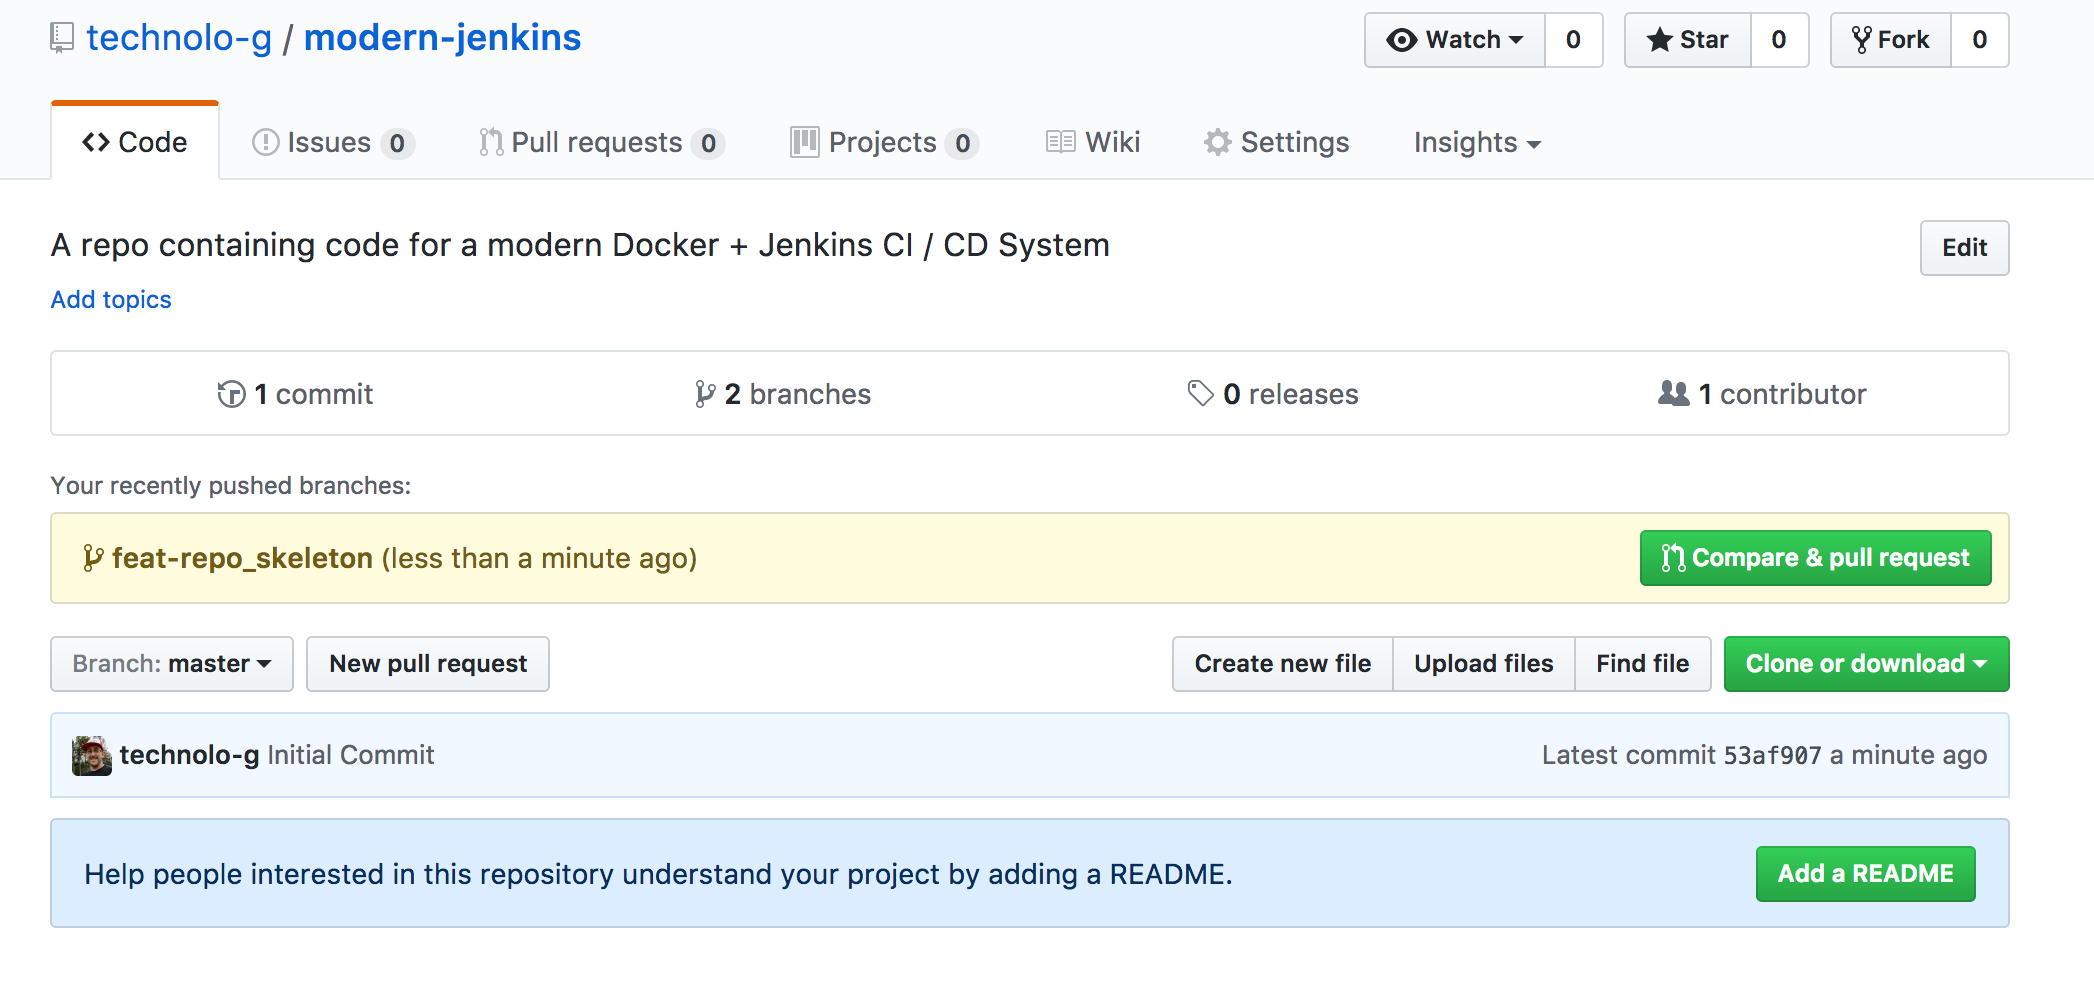Click the Edit description button
This screenshot has height=994, width=2094.
pyautogui.click(x=1964, y=248)
